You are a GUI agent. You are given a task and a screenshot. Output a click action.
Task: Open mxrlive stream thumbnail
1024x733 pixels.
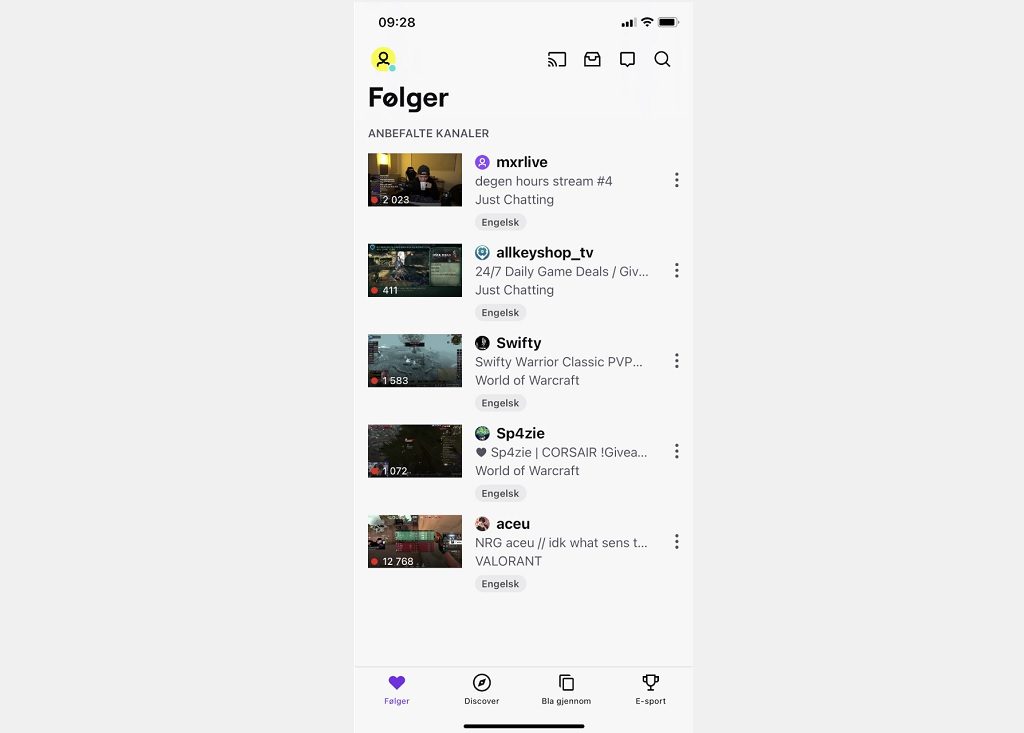(x=415, y=180)
